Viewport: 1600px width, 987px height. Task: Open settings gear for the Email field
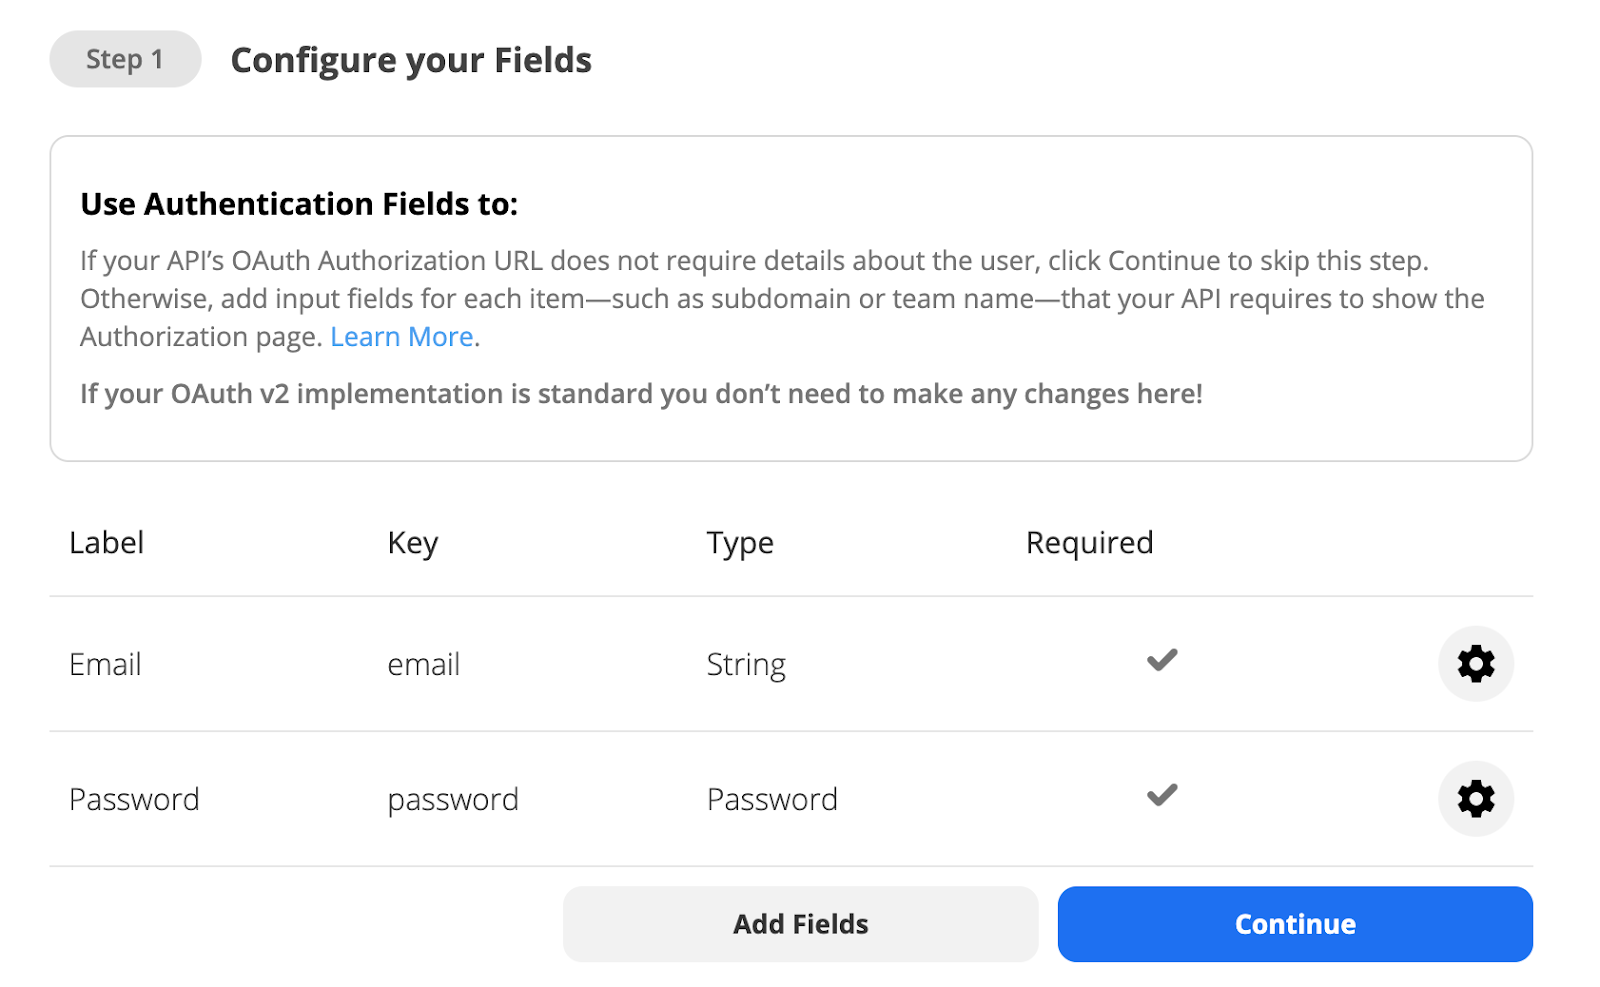1475,664
